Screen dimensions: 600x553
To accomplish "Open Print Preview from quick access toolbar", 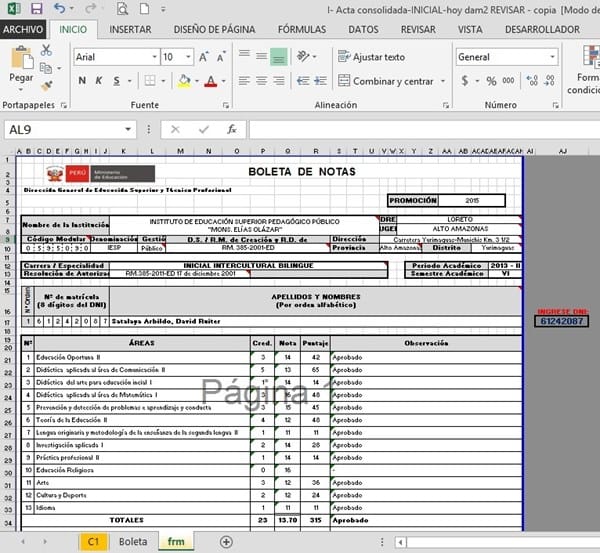I will point(122,8).
